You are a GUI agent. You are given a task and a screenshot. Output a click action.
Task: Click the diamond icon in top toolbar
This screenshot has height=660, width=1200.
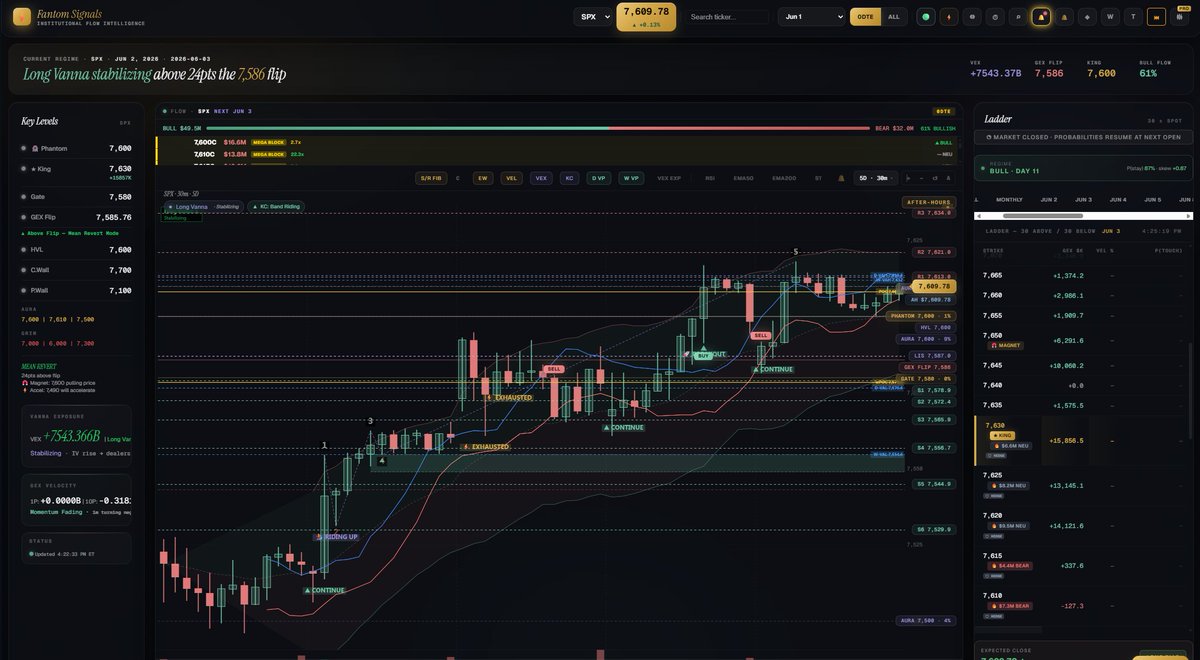(1087, 17)
